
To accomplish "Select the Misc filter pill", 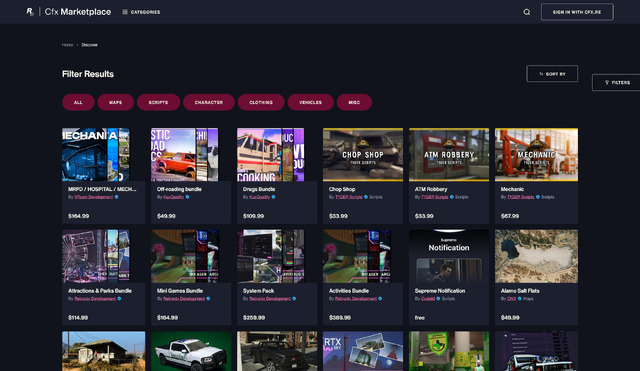I will pos(354,102).
